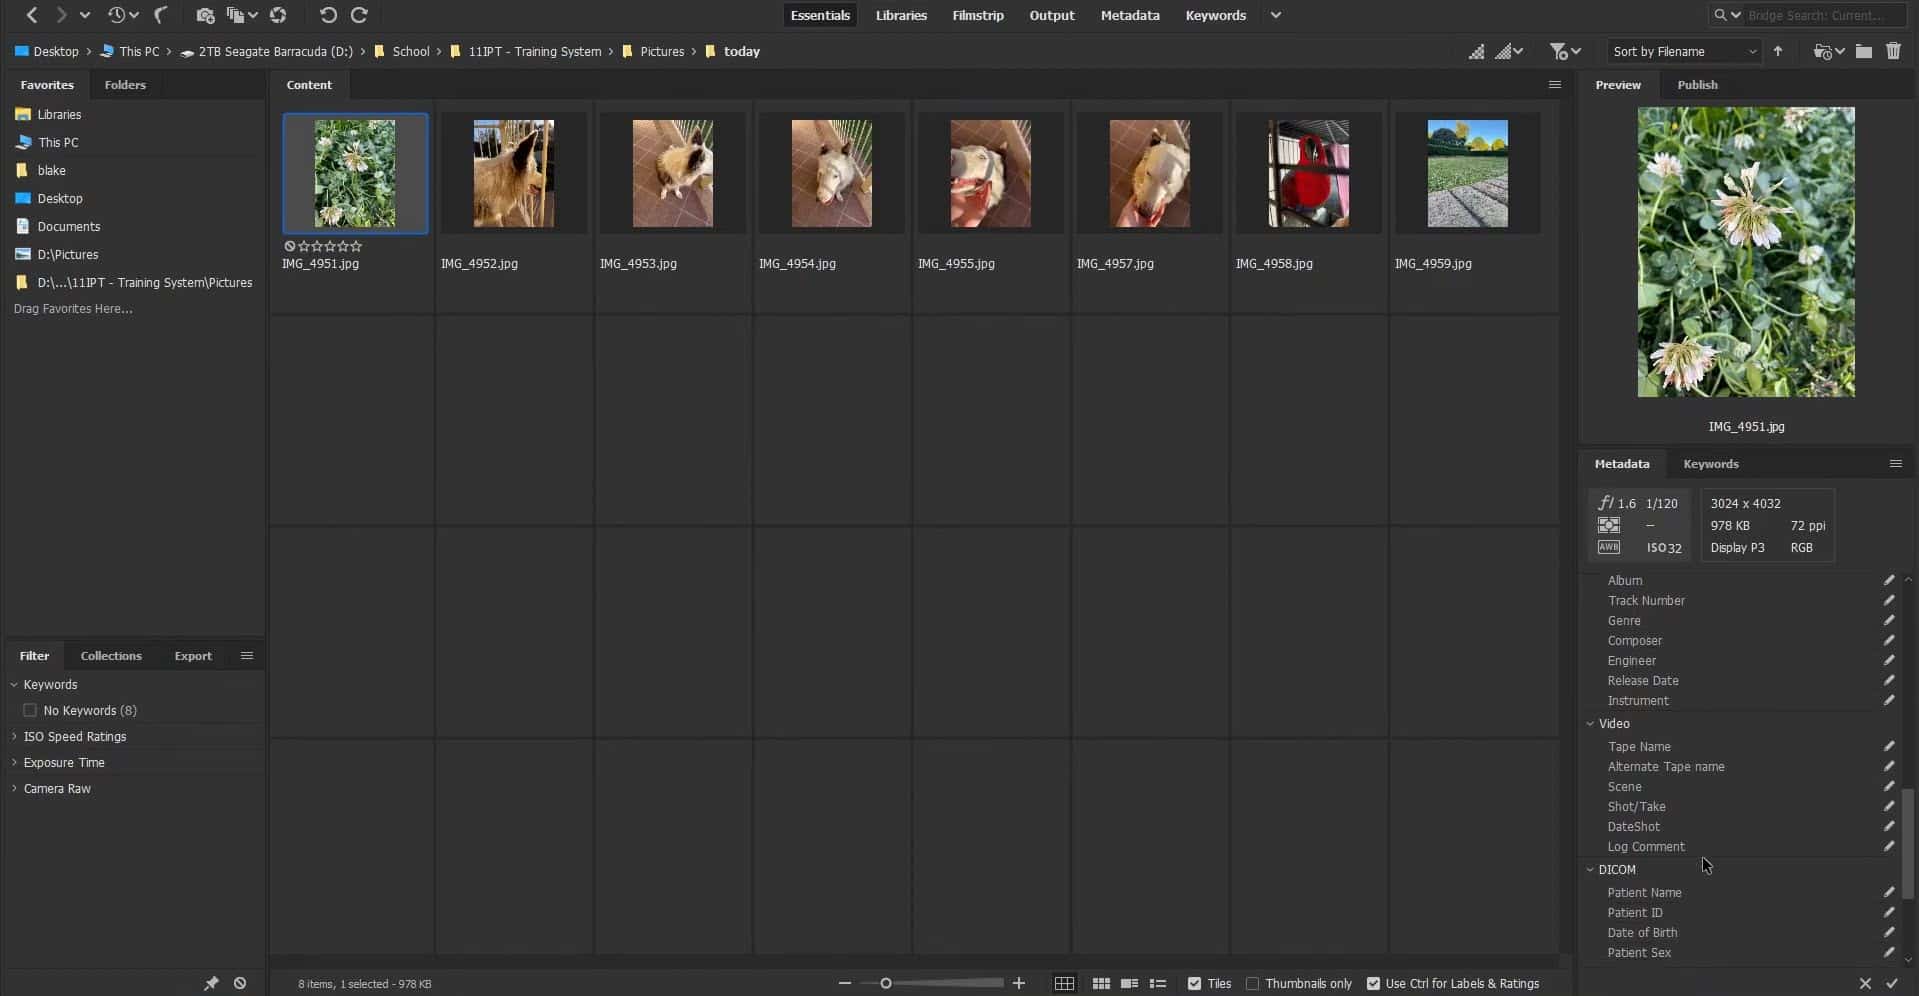Switch to details list view icon
This screenshot has width=1919, height=996.
[x=1129, y=984]
